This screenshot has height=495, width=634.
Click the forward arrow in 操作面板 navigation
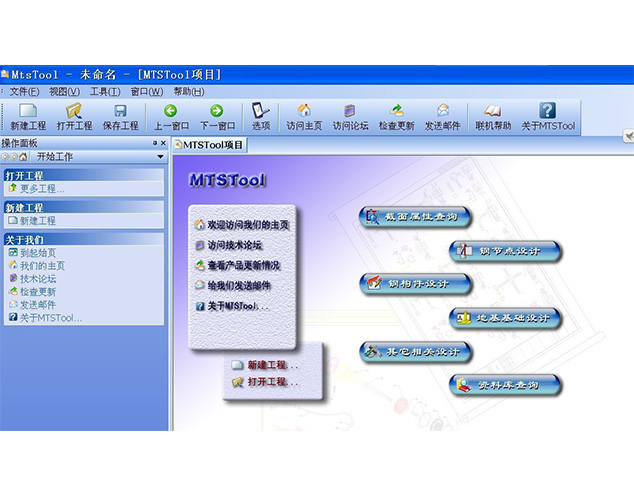pyautogui.click(x=14, y=157)
